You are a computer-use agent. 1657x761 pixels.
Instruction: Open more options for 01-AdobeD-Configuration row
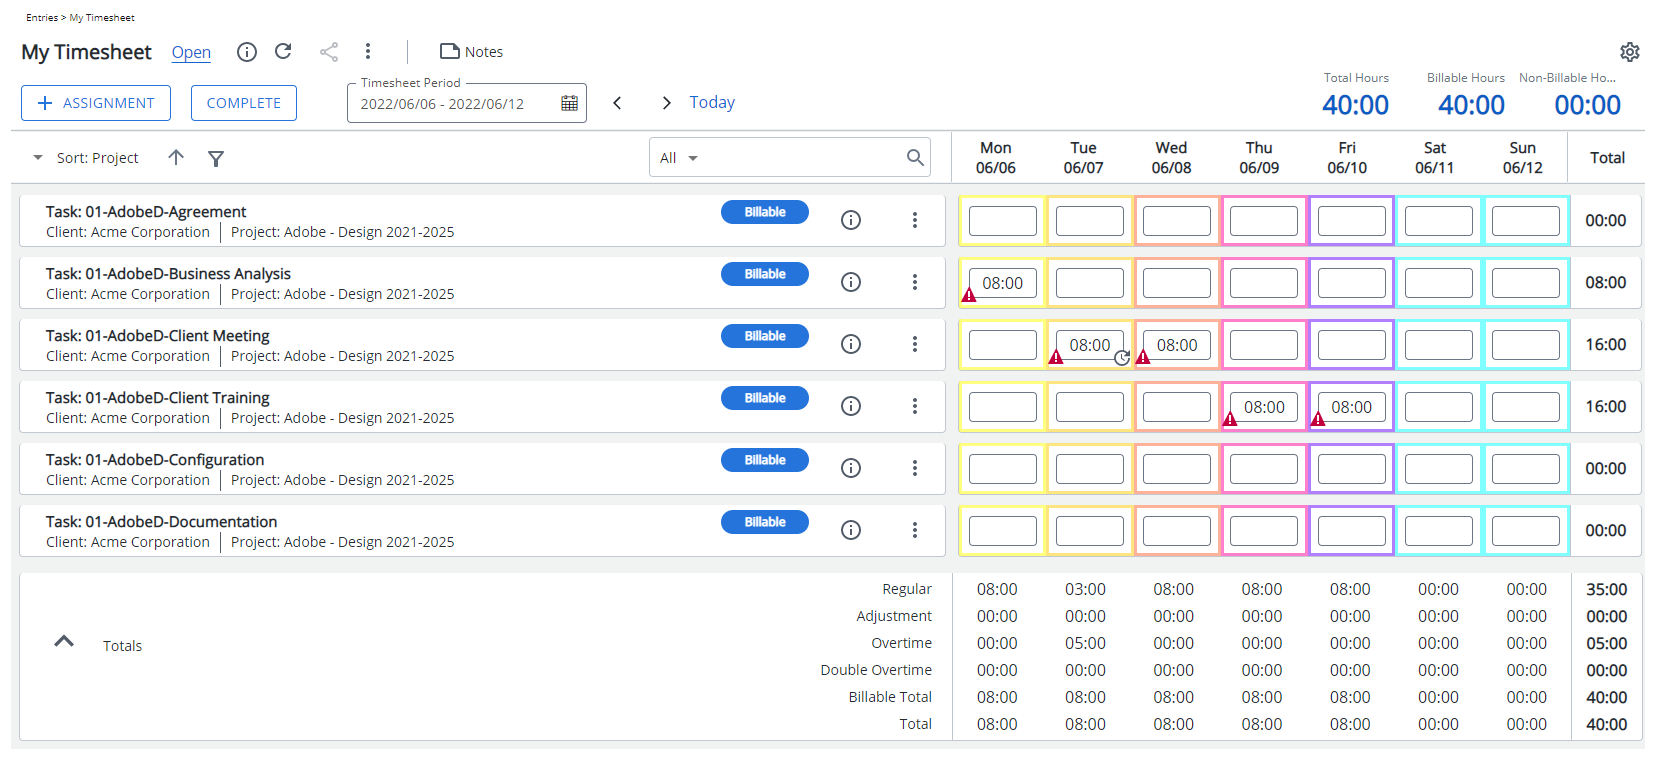914,468
